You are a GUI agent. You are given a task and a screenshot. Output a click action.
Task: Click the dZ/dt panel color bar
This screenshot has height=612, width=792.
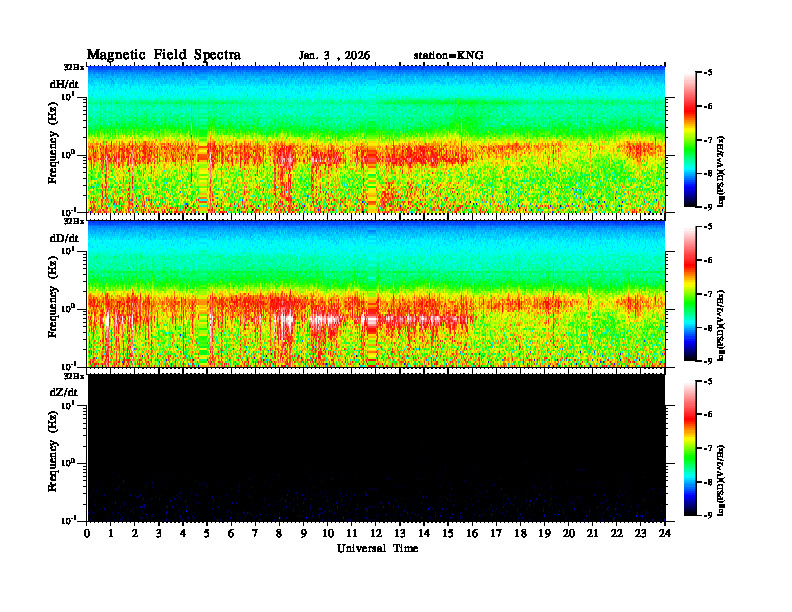[689, 448]
